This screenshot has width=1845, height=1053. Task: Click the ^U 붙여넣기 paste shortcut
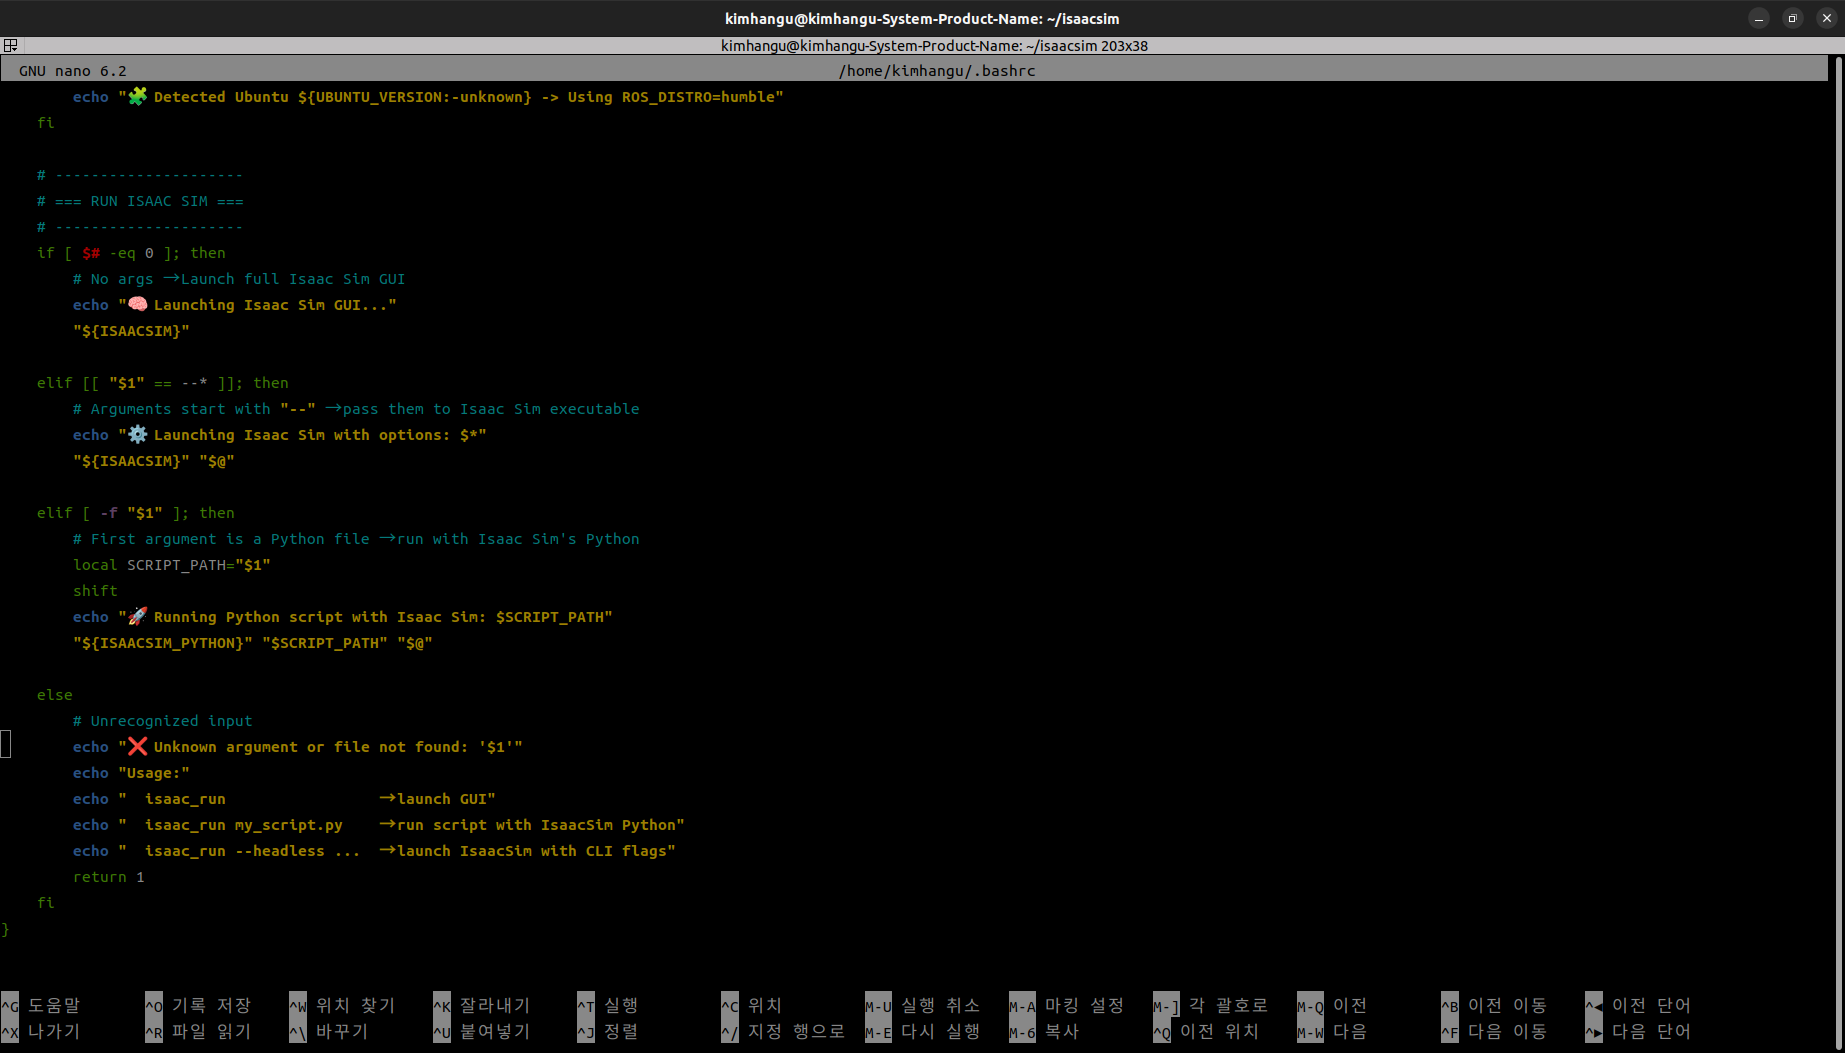(x=482, y=1031)
